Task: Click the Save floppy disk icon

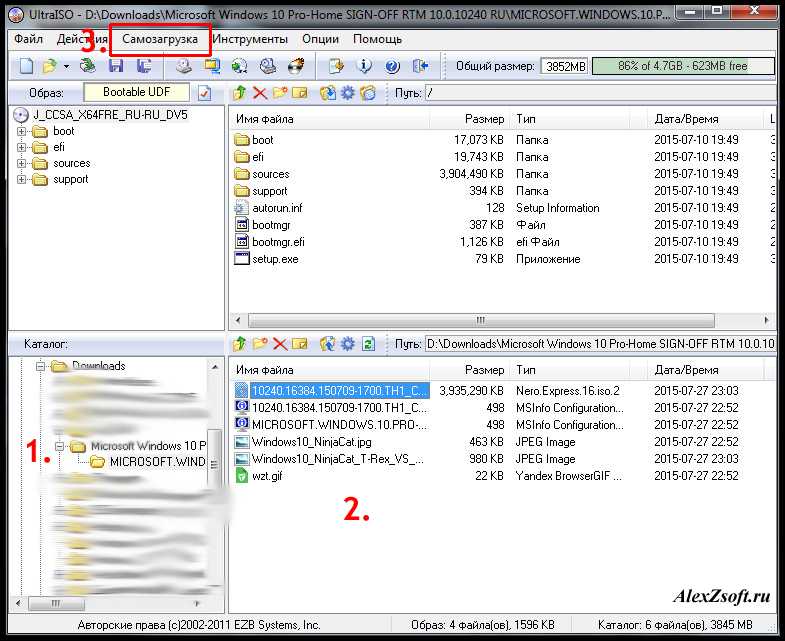Action: 116,66
